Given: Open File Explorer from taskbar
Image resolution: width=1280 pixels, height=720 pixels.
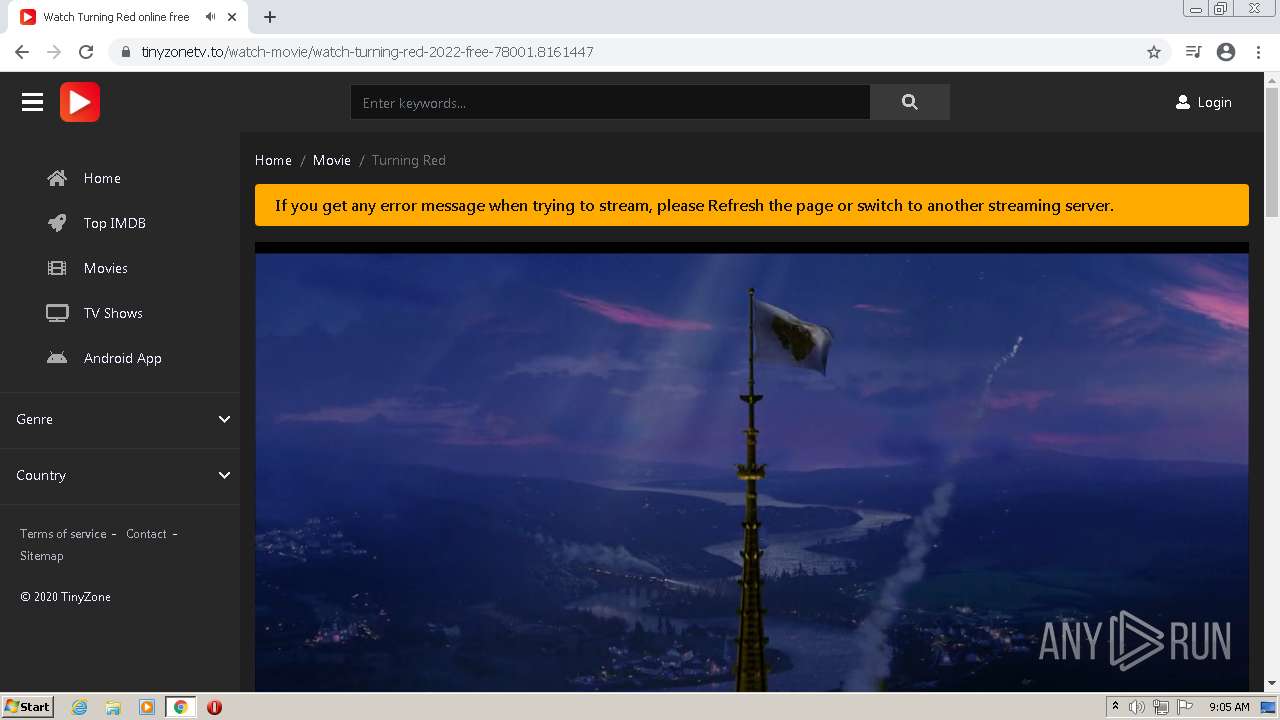Looking at the screenshot, I should (113, 707).
